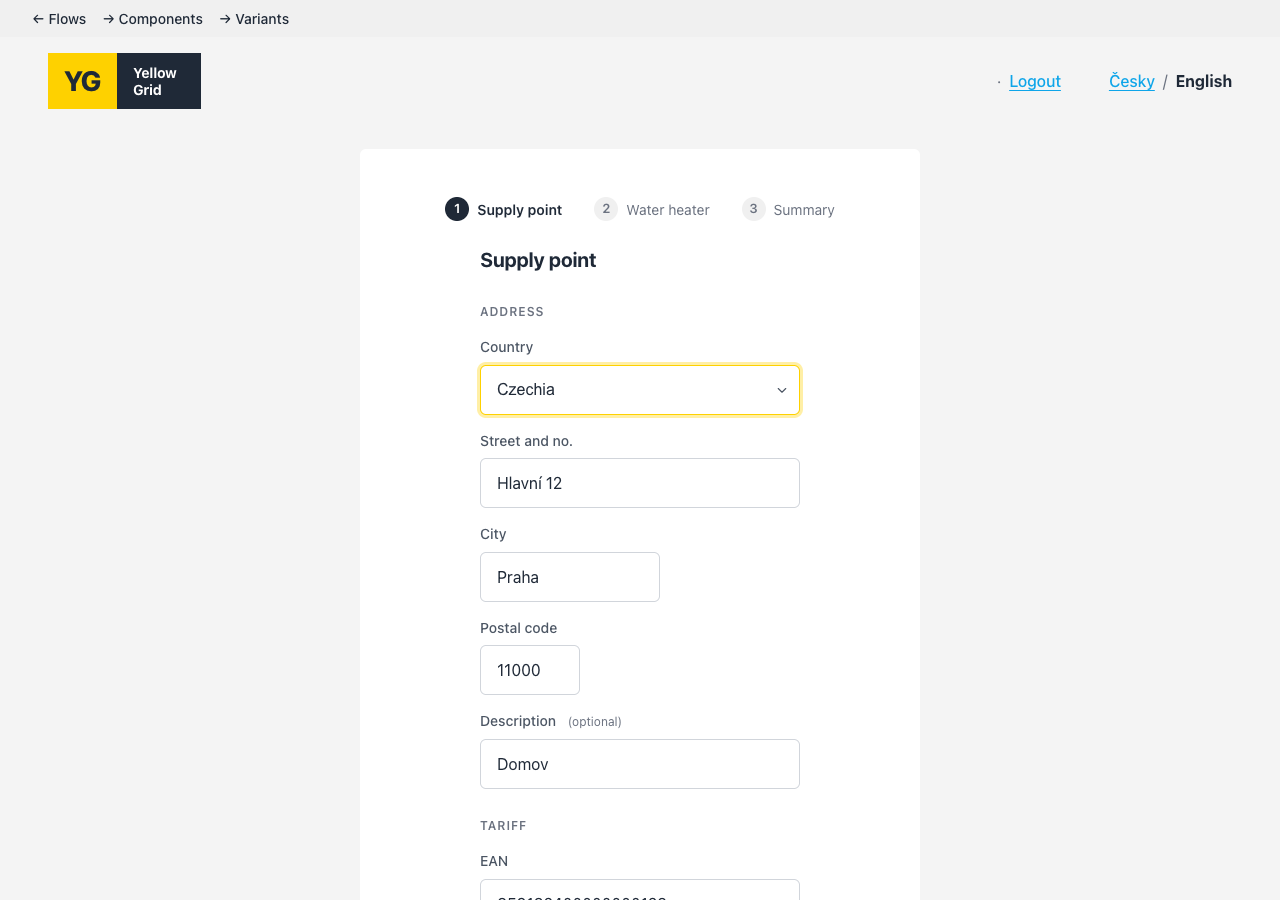Viewport: 1280px width, 900px height.
Task: Click the City label
Action: point(493,534)
